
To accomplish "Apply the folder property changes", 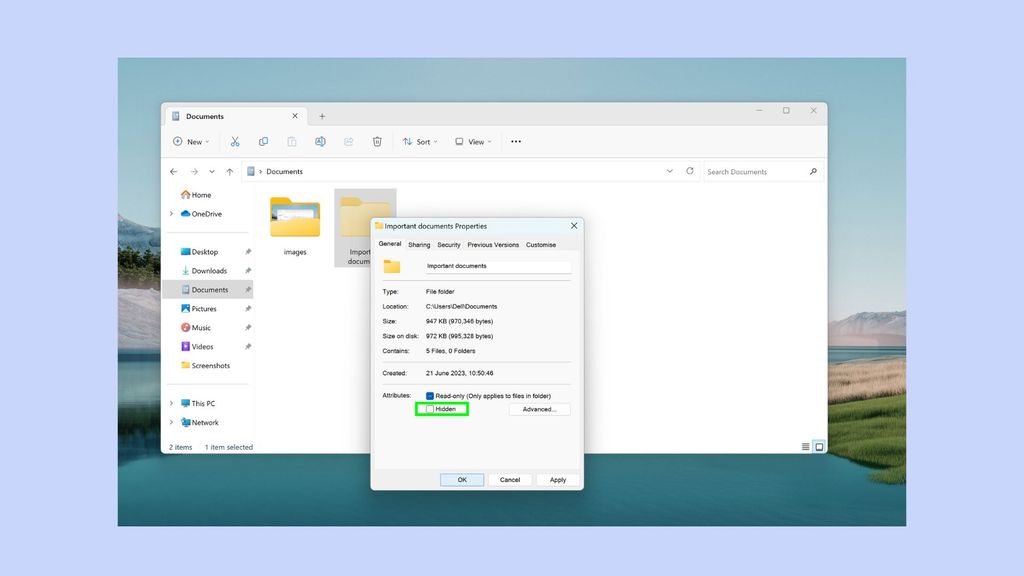I will 558,480.
